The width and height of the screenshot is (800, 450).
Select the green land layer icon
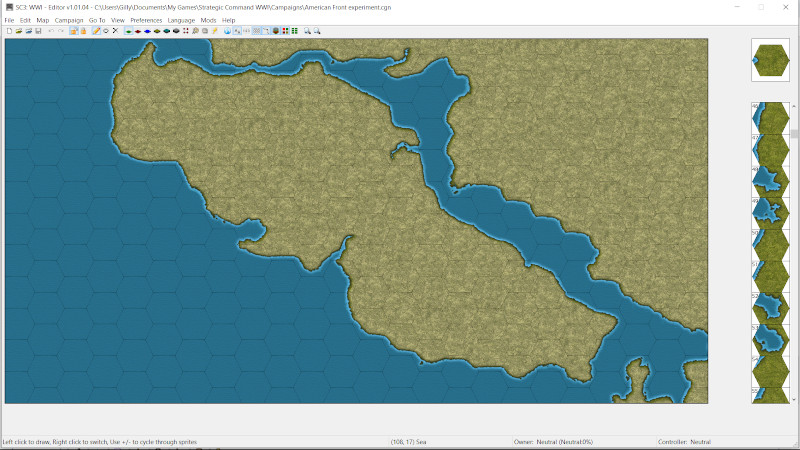click(x=129, y=31)
